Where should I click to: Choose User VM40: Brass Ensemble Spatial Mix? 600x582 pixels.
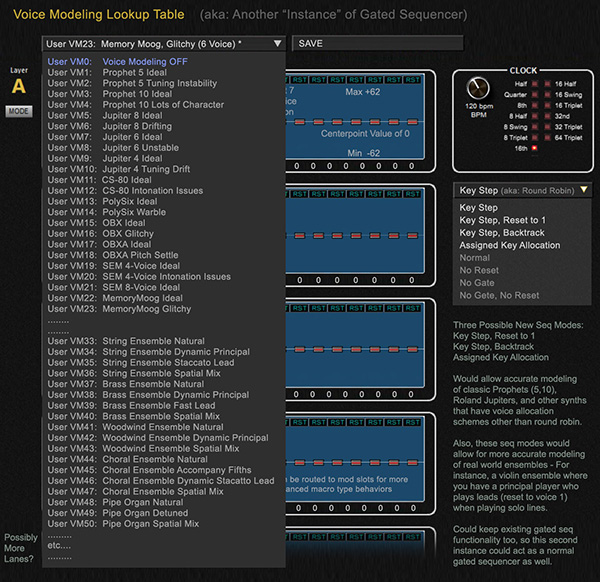134,416
